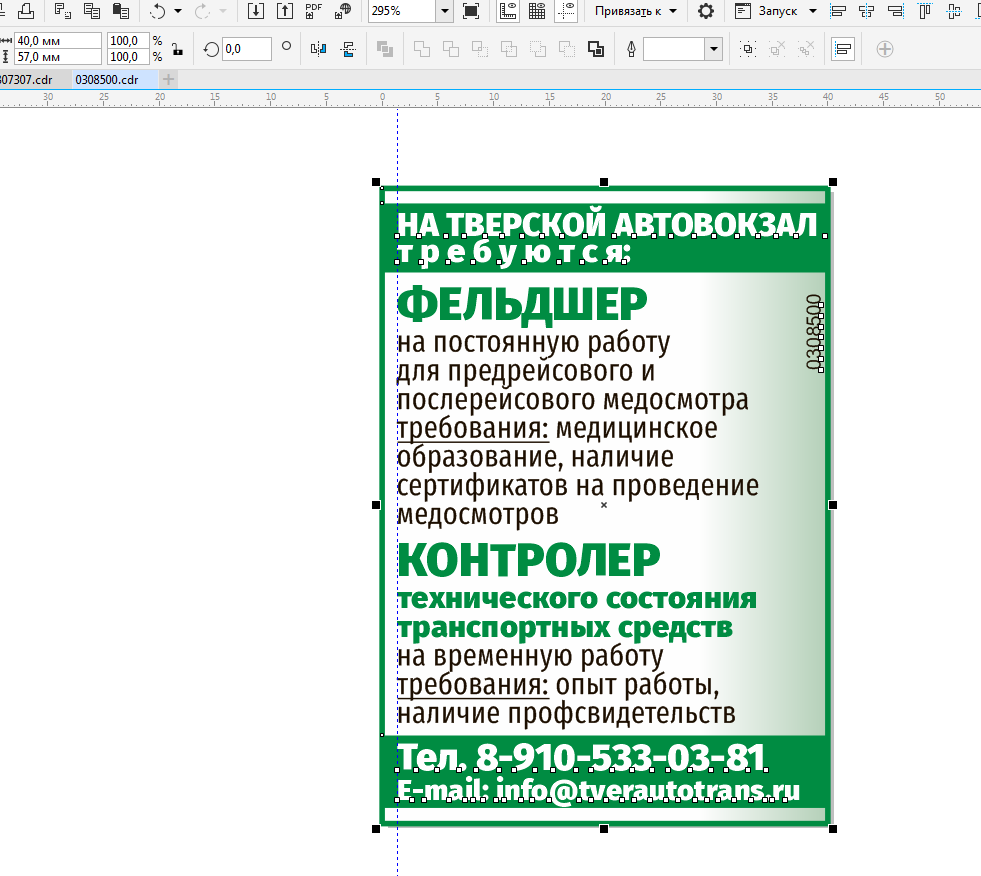
Task: Open the outline width dropdown arrow
Action: [x=714, y=49]
